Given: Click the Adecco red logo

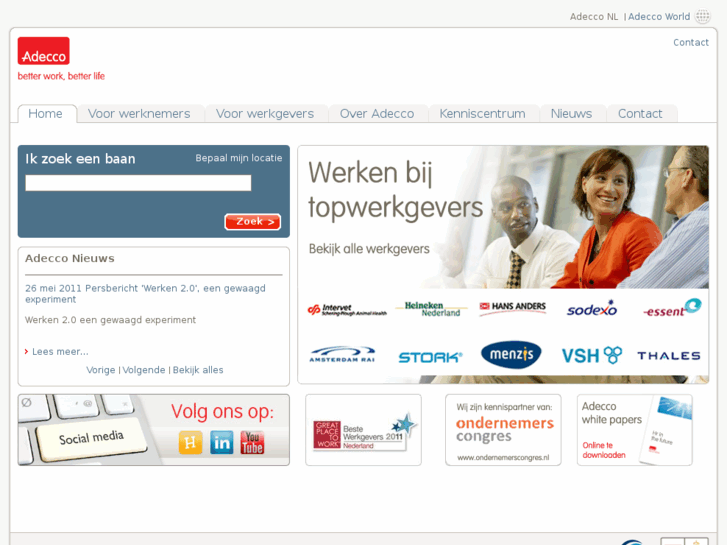Looking at the screenshot, I should tap(44, 51).
